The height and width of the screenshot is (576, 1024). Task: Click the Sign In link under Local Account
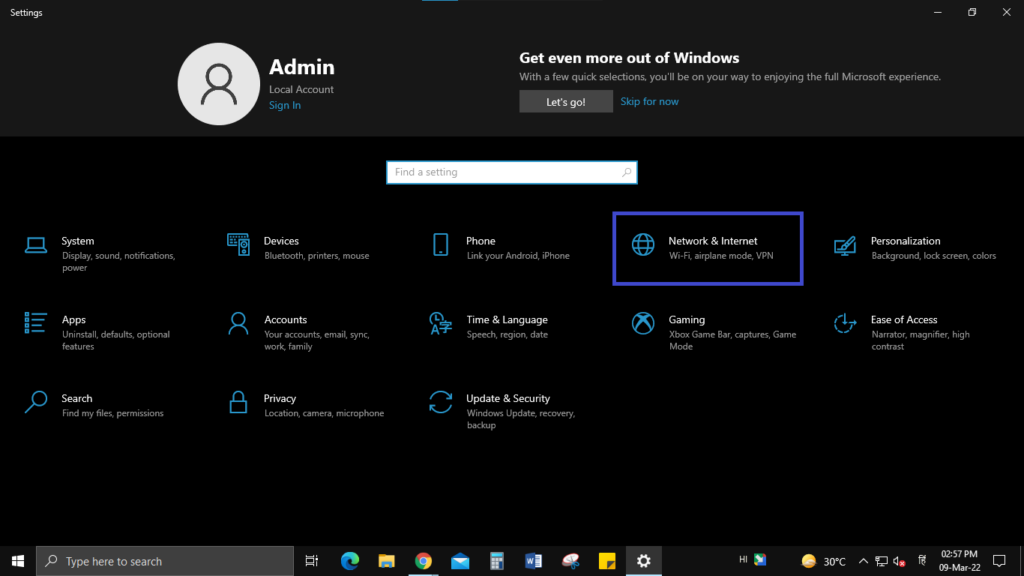tap(285, 105)
